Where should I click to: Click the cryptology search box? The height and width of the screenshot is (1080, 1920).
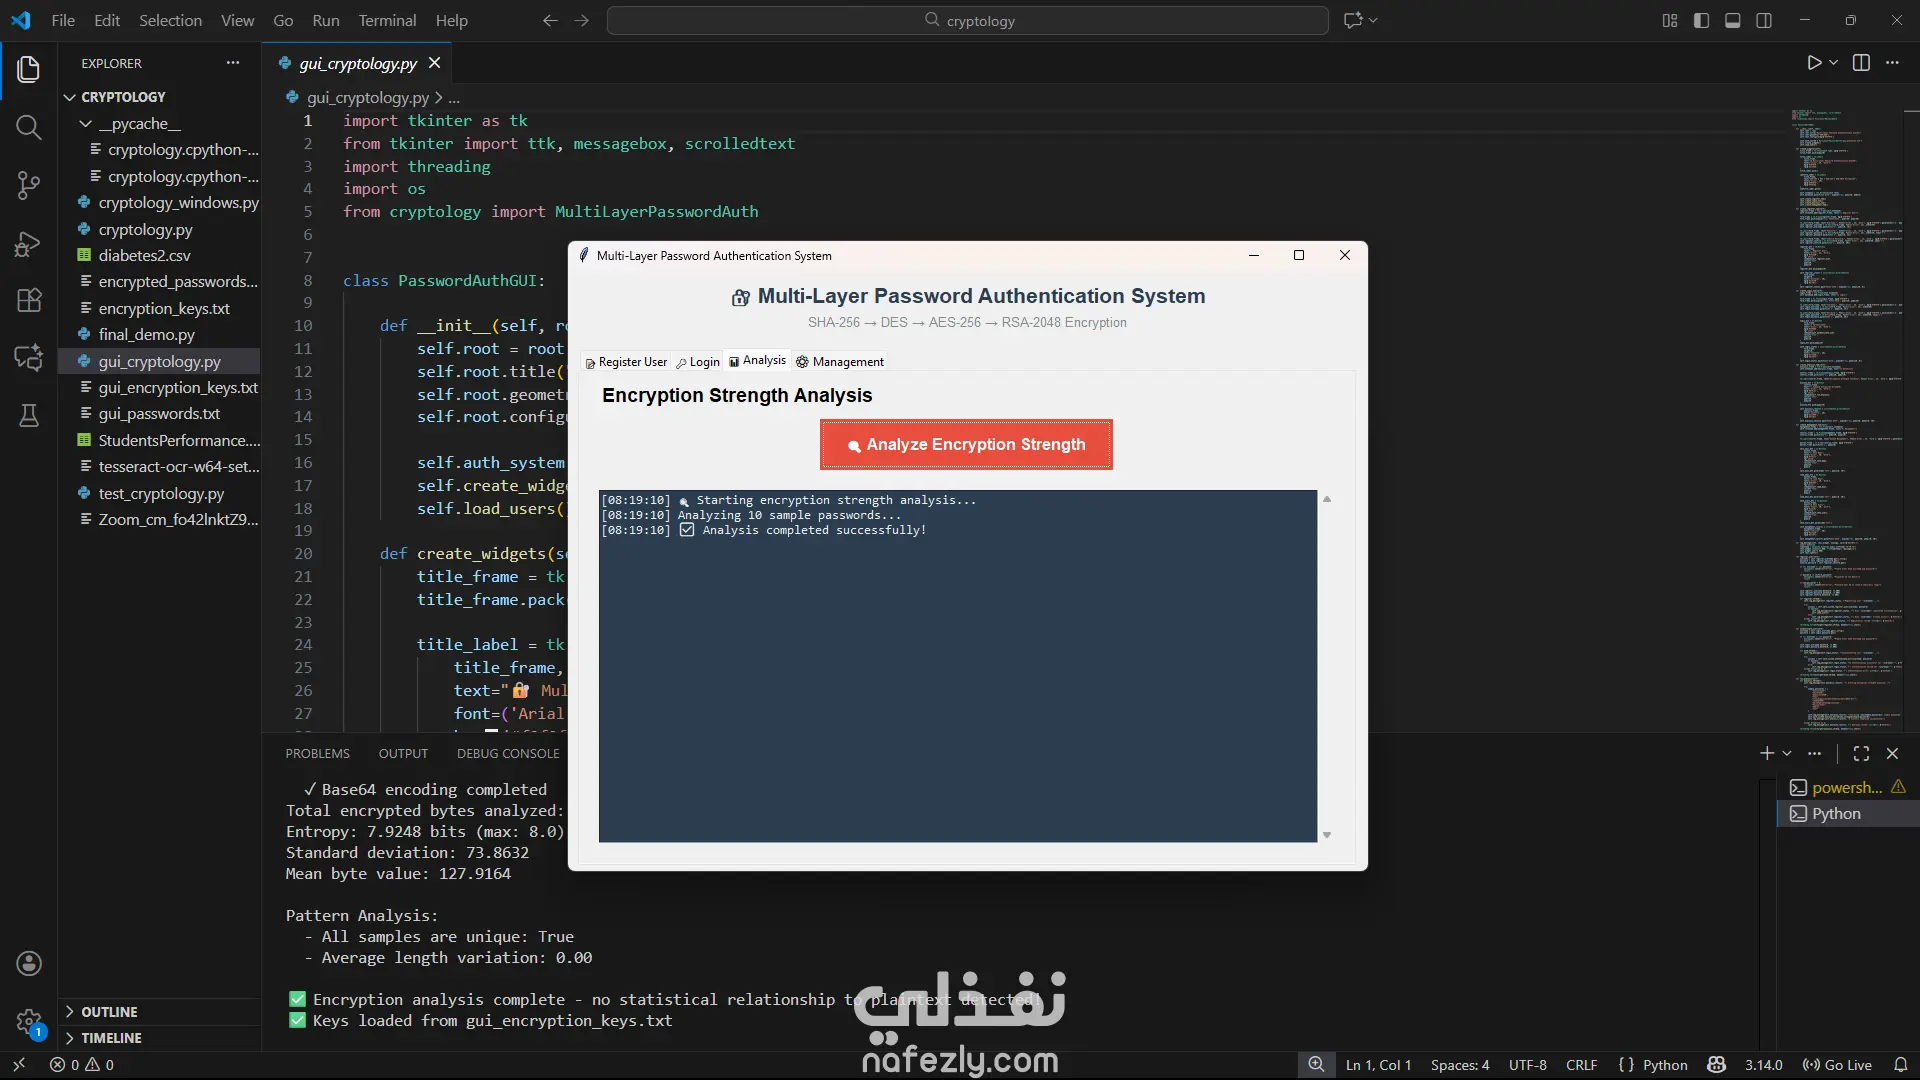pos(967,20)
